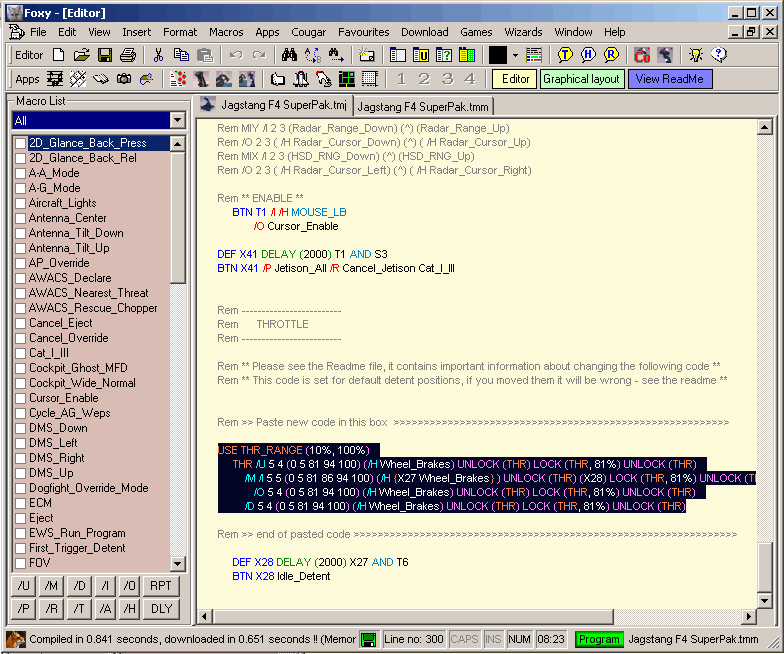Expand the dropdown arrow beside the black color box
784x654 pixels.
click(x=515, y=55)
